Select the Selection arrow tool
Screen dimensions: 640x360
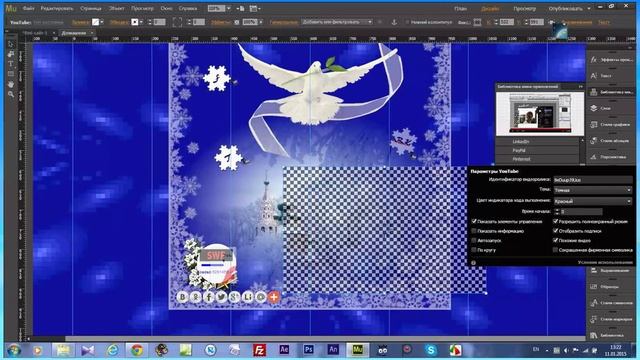coord(11,44)
